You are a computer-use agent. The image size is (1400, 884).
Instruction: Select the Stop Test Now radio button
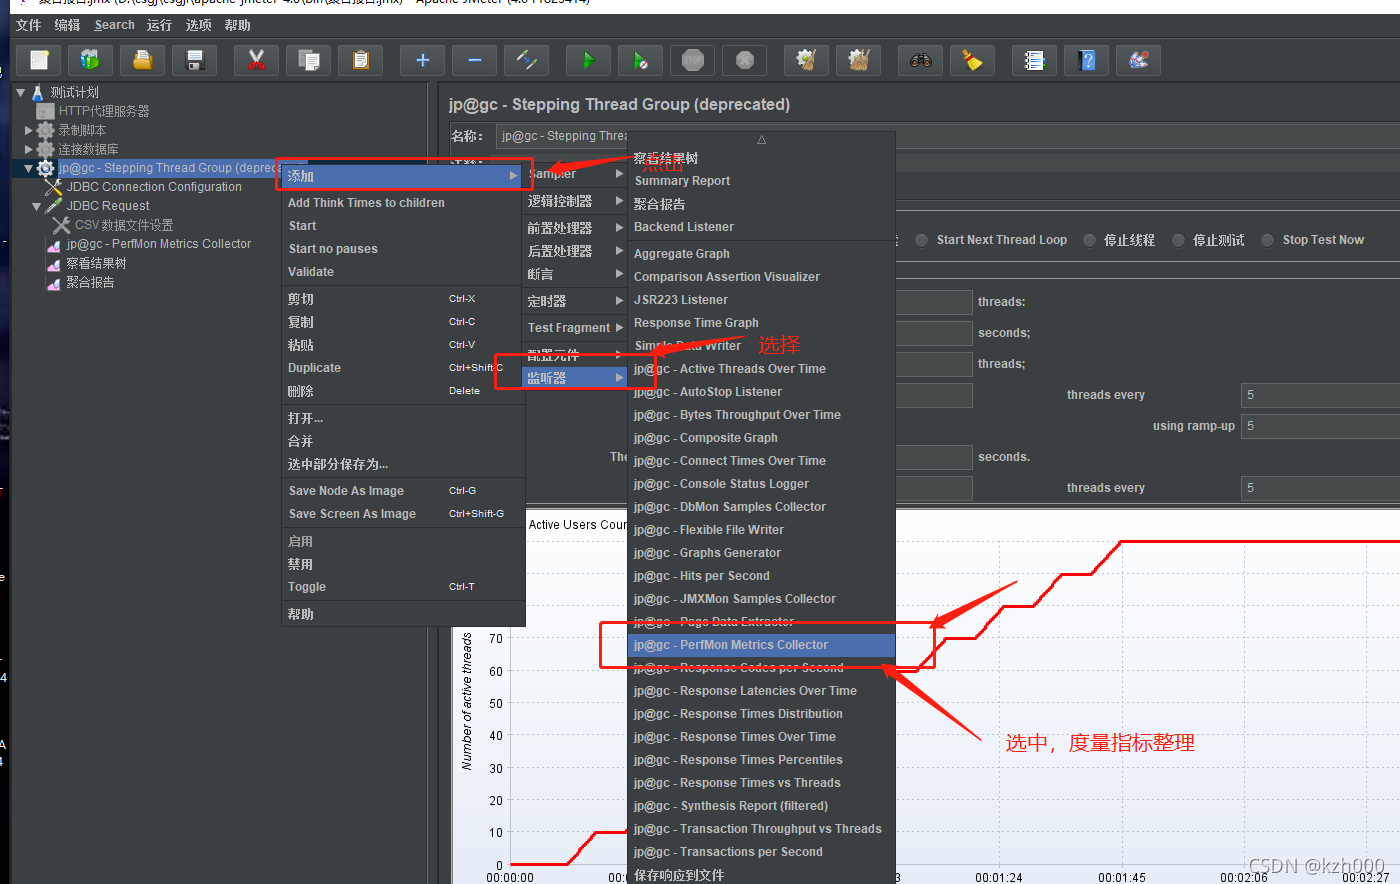(x=1268, y=240)
